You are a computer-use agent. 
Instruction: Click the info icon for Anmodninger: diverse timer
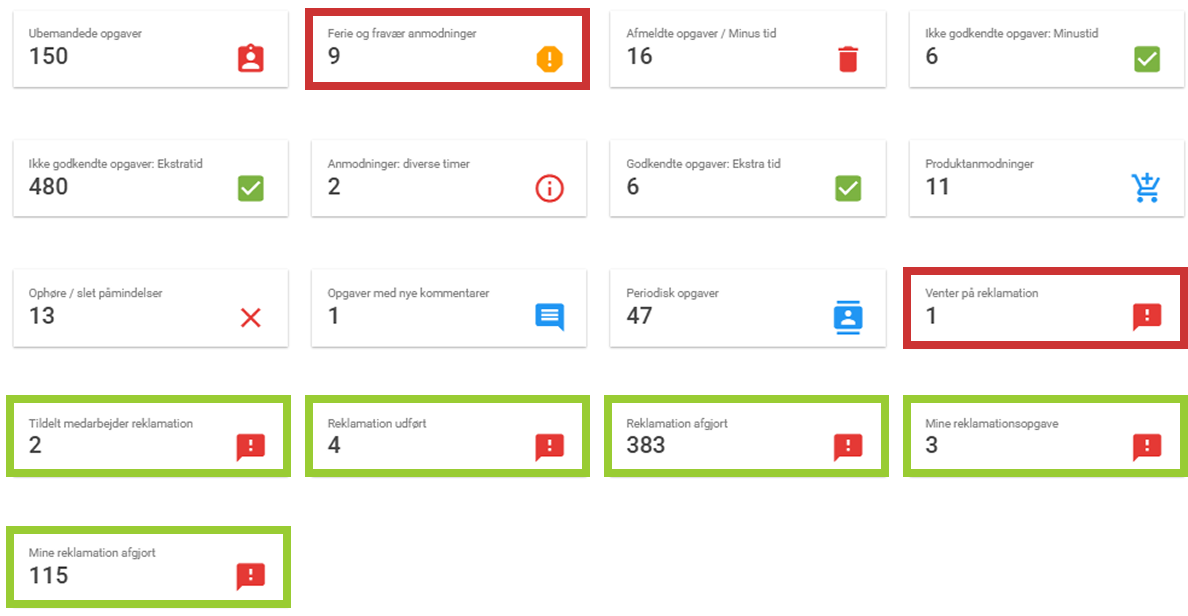coord(549,188)
